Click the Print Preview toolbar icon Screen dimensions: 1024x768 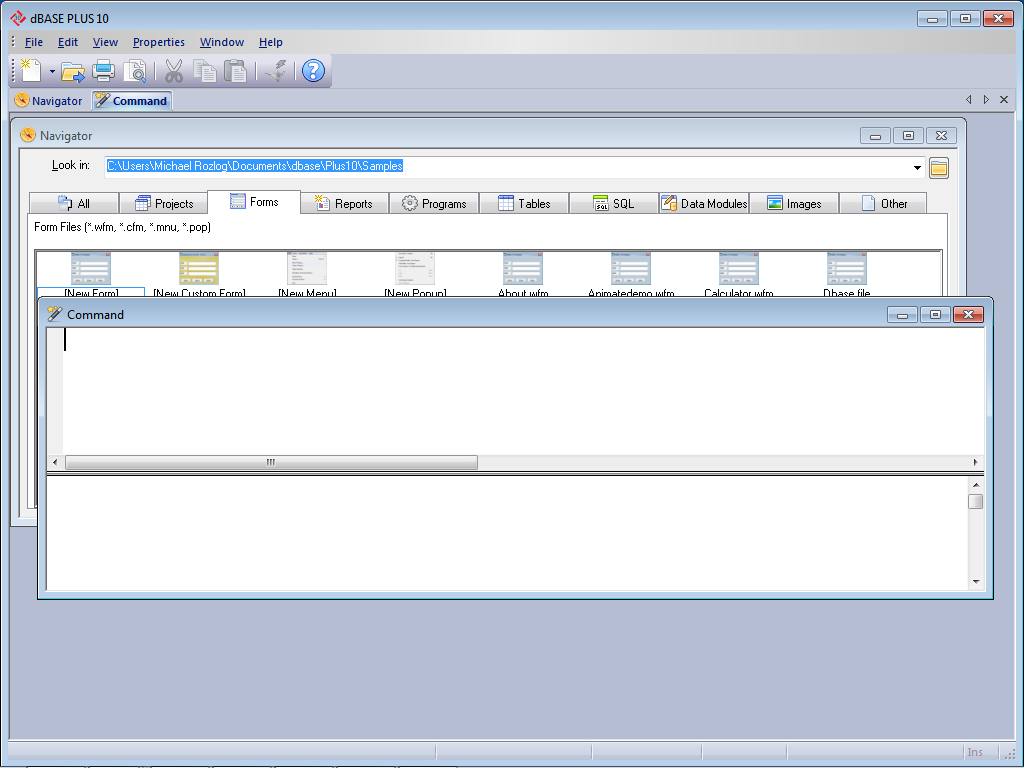[x=135, y=71]
